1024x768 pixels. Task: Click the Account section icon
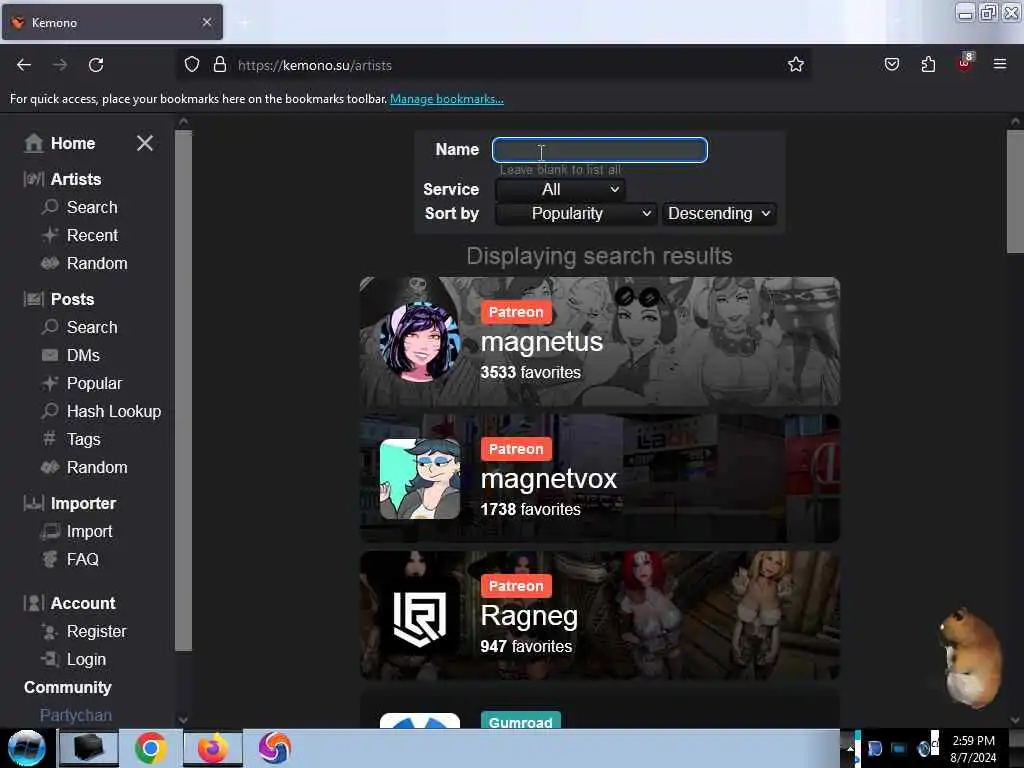pyautogui.click(x=33, y=603)
